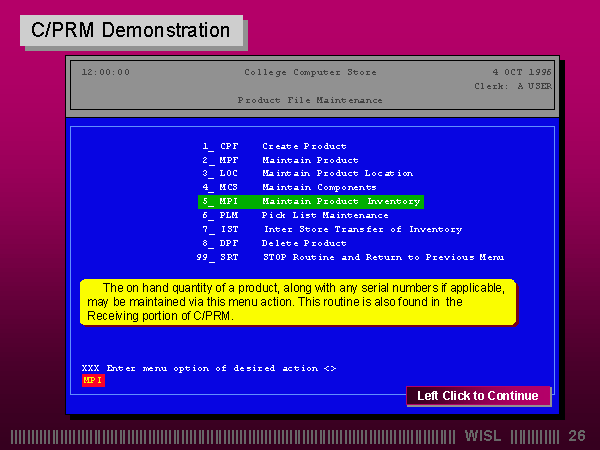
Task: Click the Left Click to Continue button
Action: pos(477,396)
